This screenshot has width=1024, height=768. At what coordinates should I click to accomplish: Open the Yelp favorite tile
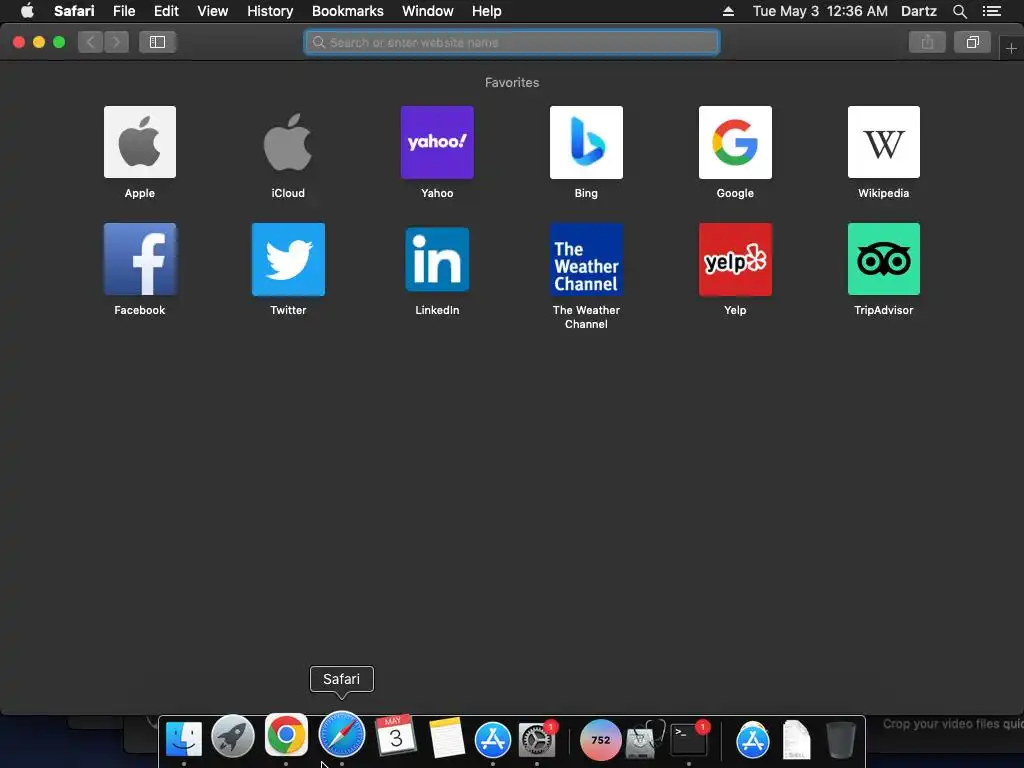(735, 259)
